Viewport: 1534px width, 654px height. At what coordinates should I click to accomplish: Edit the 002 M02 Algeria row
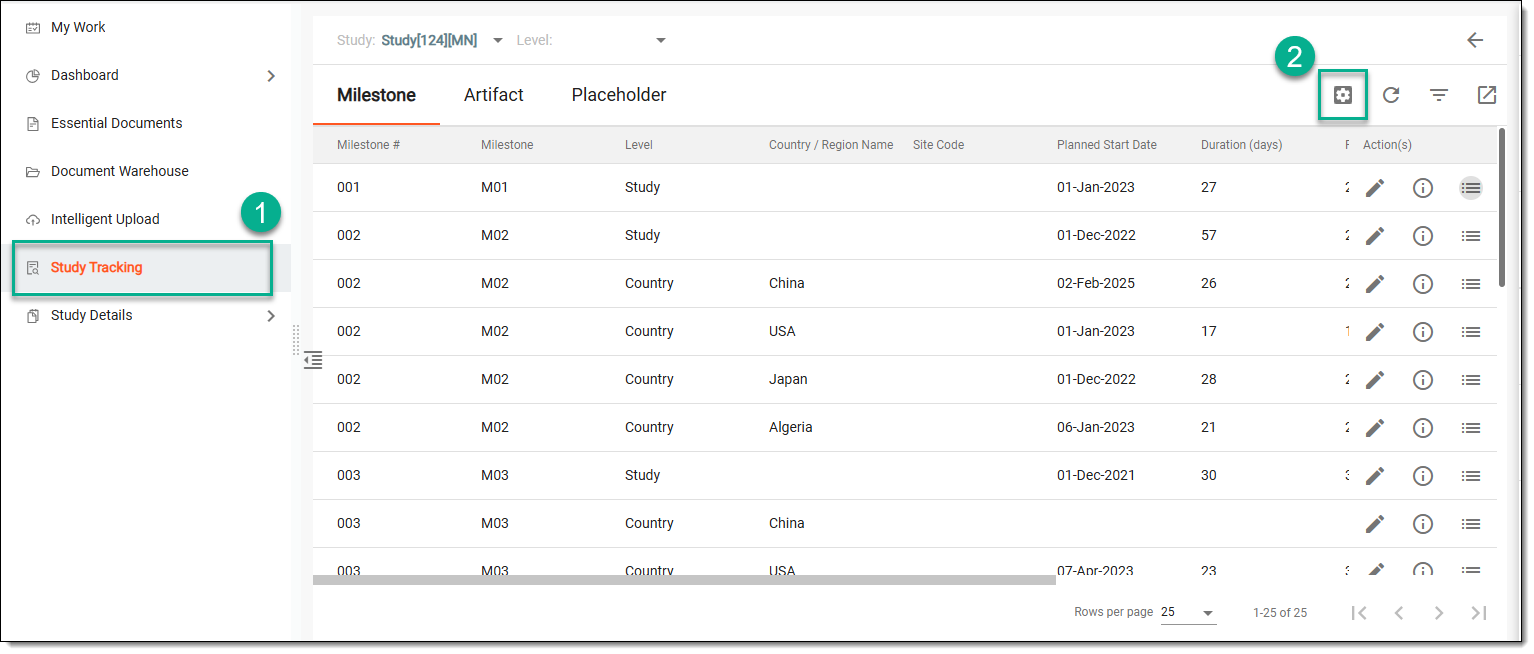[x=1375, y=428]
